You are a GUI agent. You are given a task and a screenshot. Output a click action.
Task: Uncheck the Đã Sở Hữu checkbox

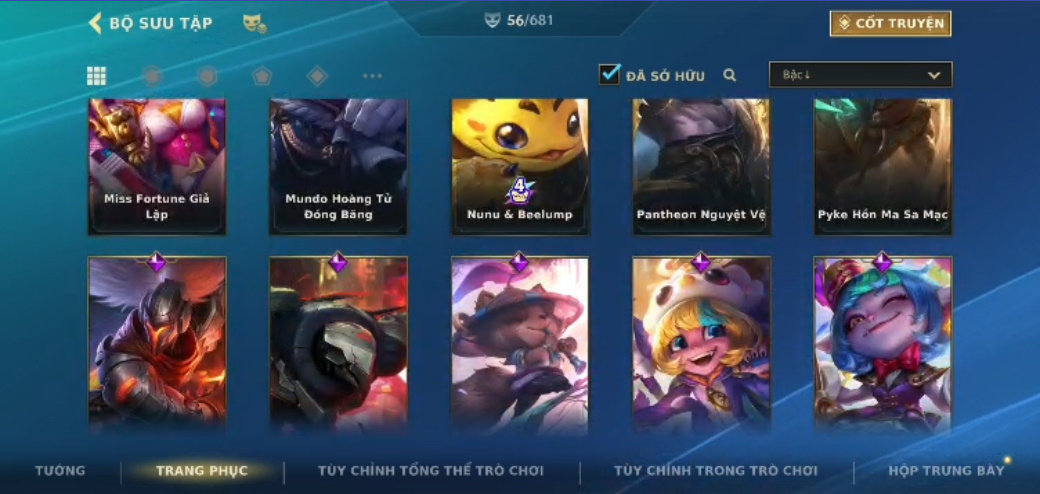pyautogui.click(x=610, y=74)
